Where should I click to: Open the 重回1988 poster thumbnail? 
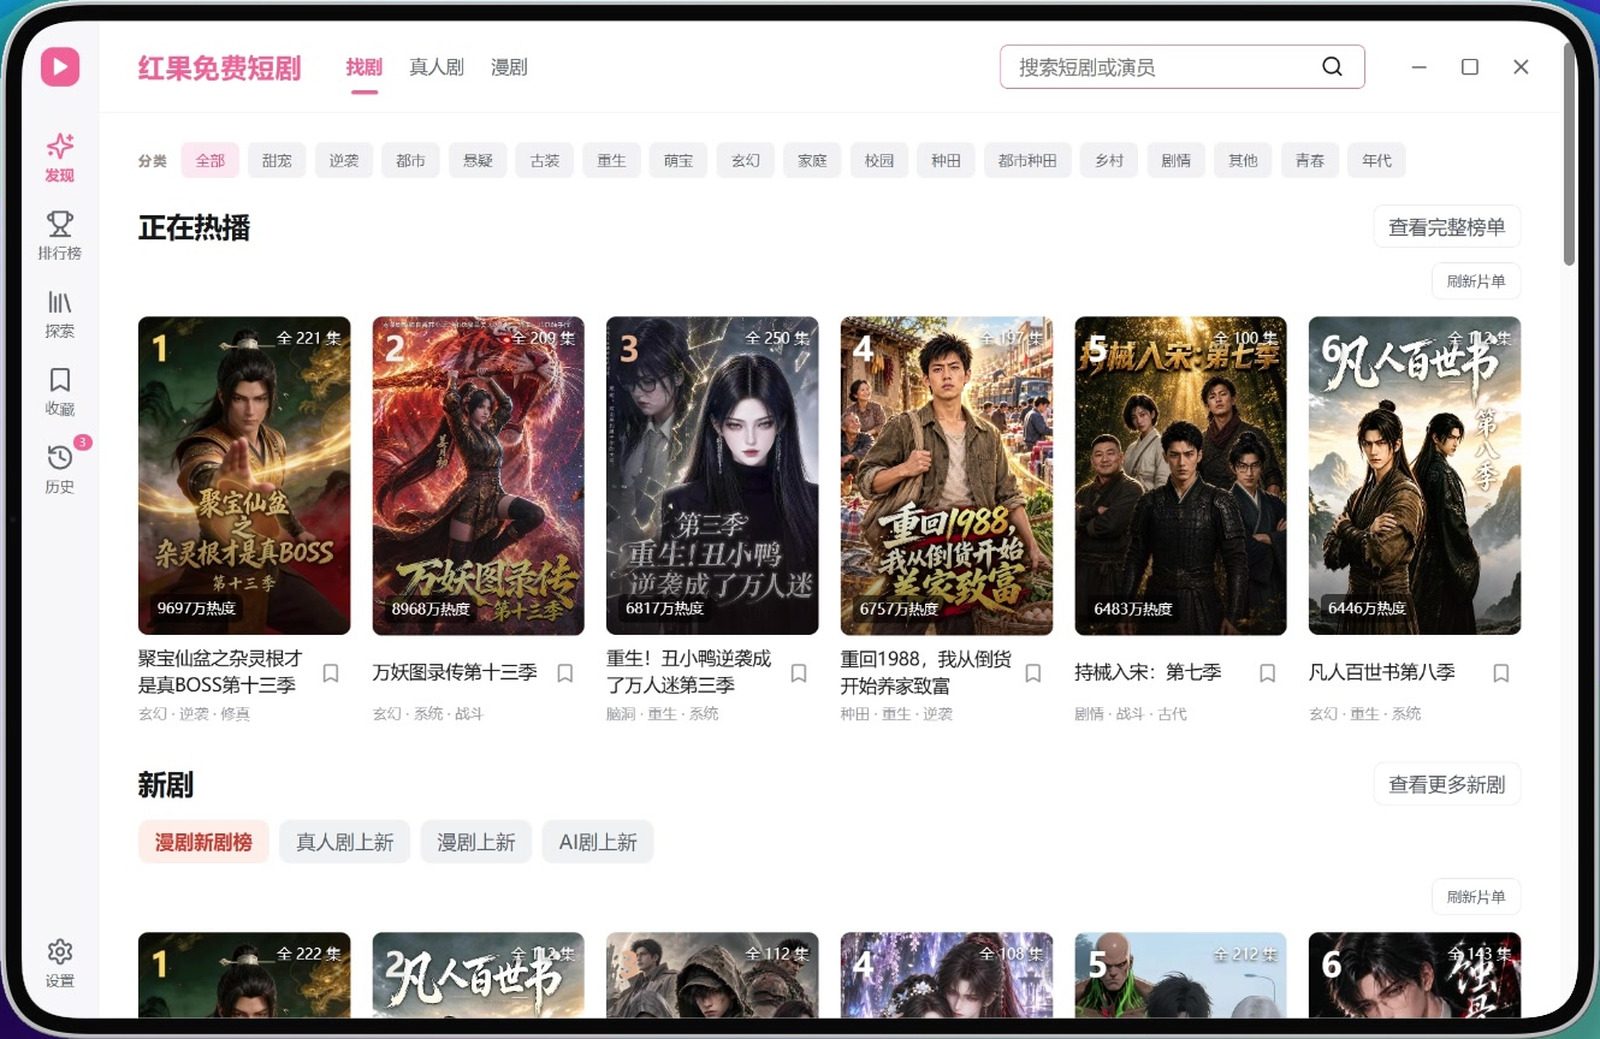click(x=946, y=476)
